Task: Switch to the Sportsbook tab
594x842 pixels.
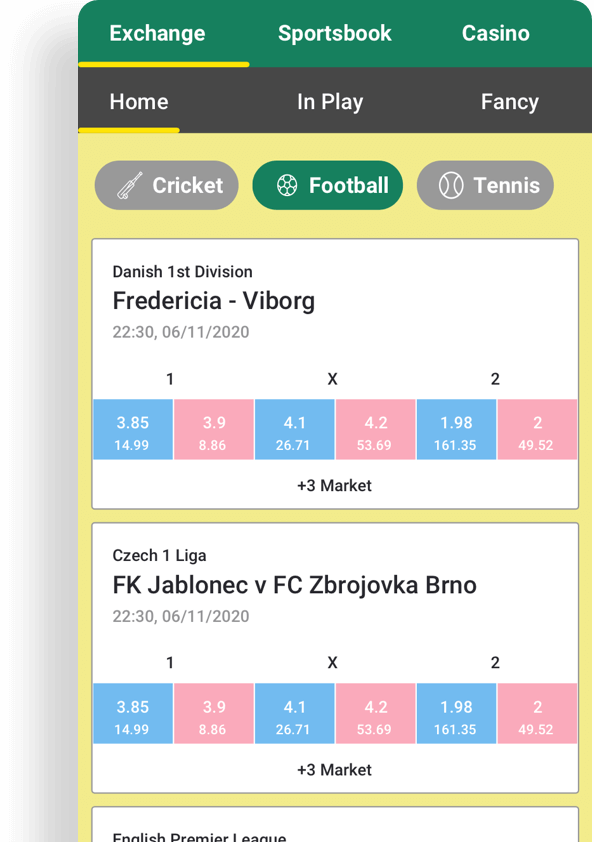Action: pyautogui.click(x=335, y=33)
